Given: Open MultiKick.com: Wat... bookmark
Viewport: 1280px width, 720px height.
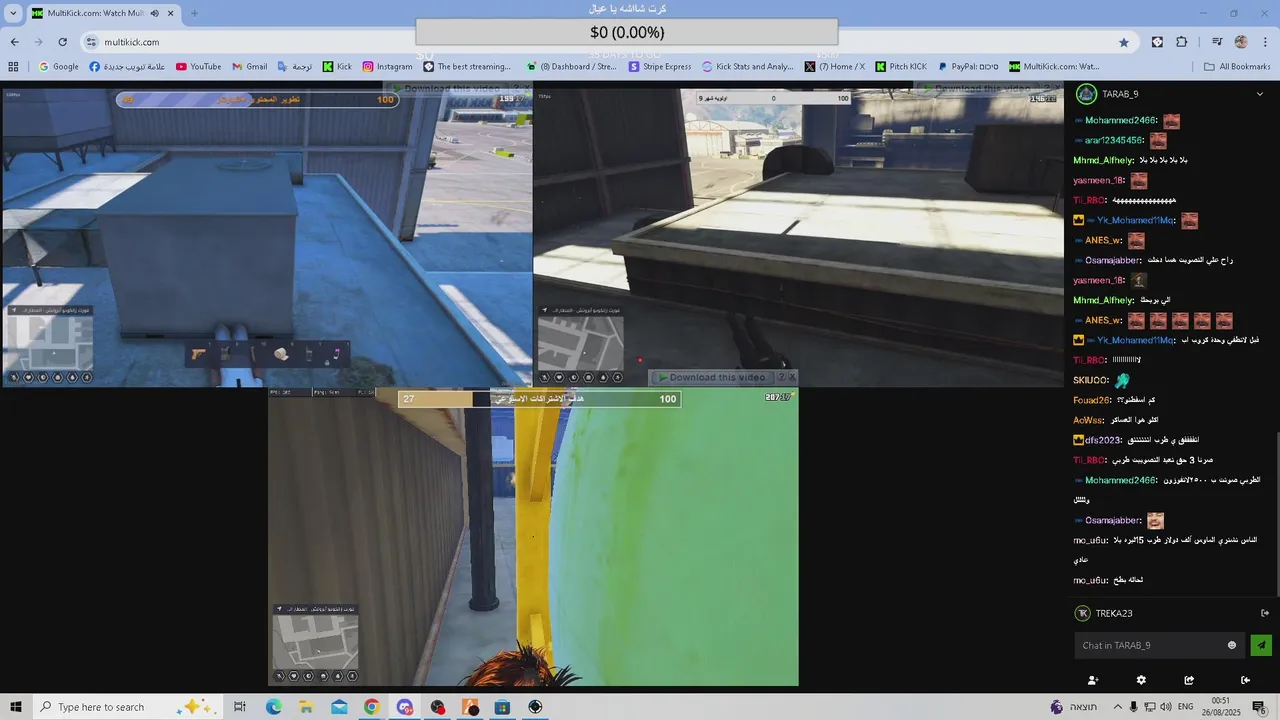Looking at the screenshot, I should click(1054, 67).
